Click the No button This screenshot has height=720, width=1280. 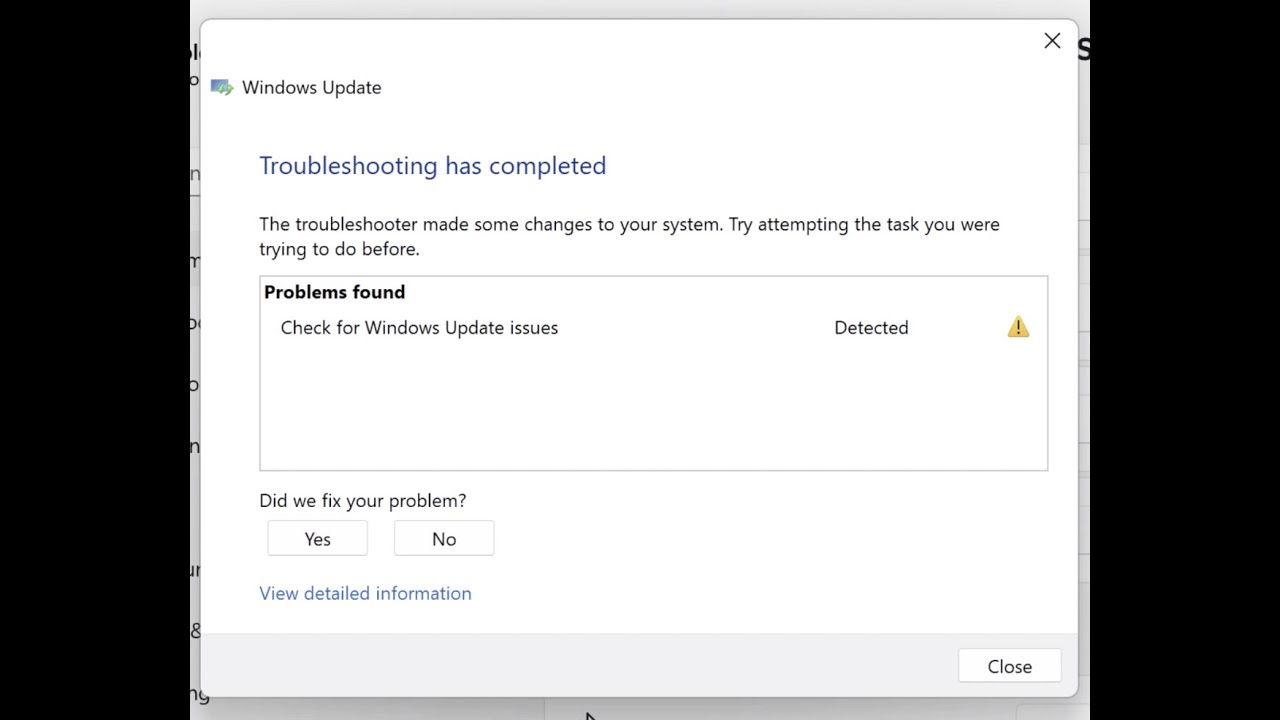pyautogui.click(x=444, y=539)
